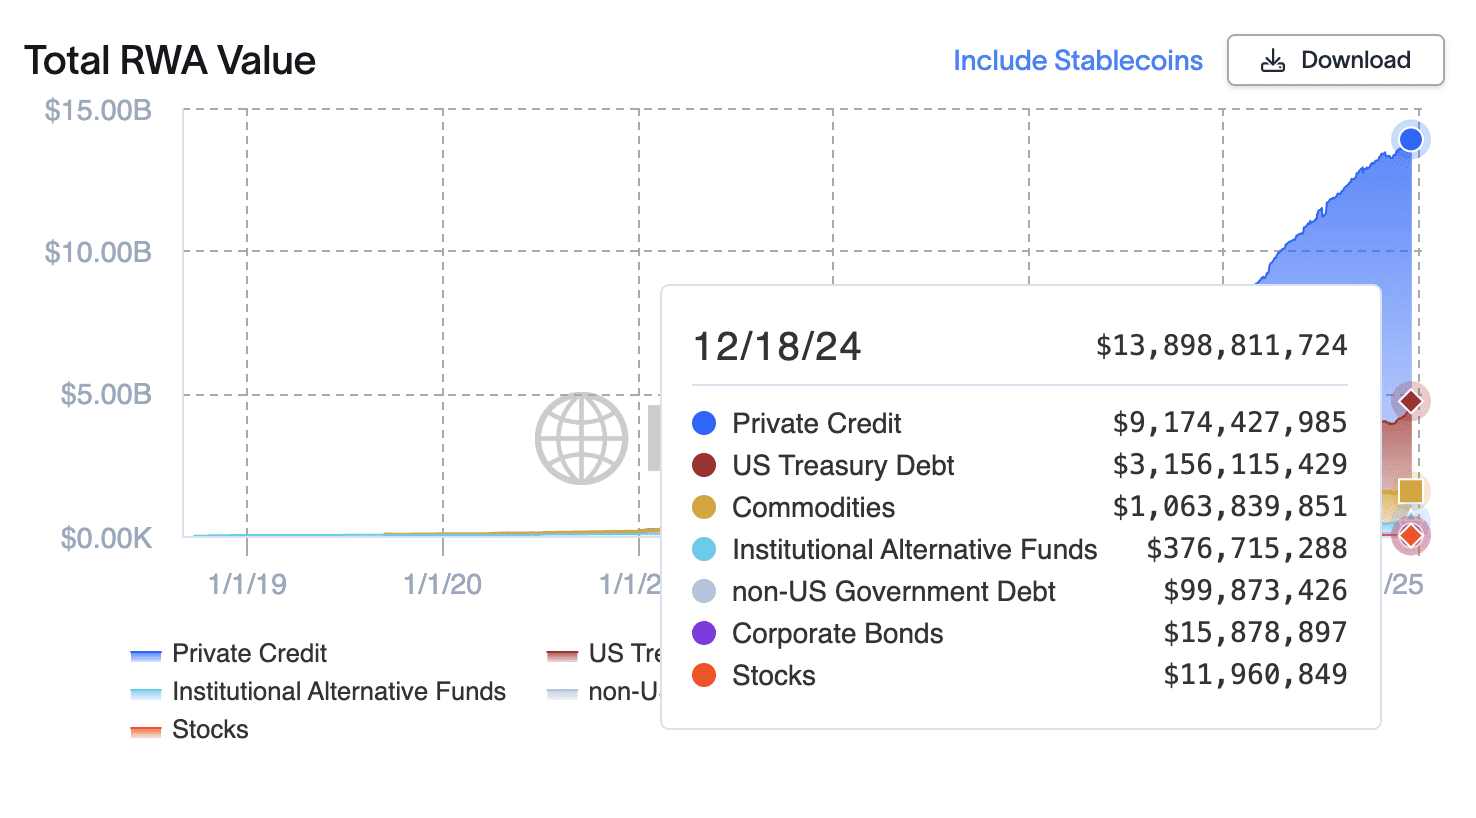Toggle the Stocks series in the legend
Screen dimensions: 1476x818
[x=200, y=729]
